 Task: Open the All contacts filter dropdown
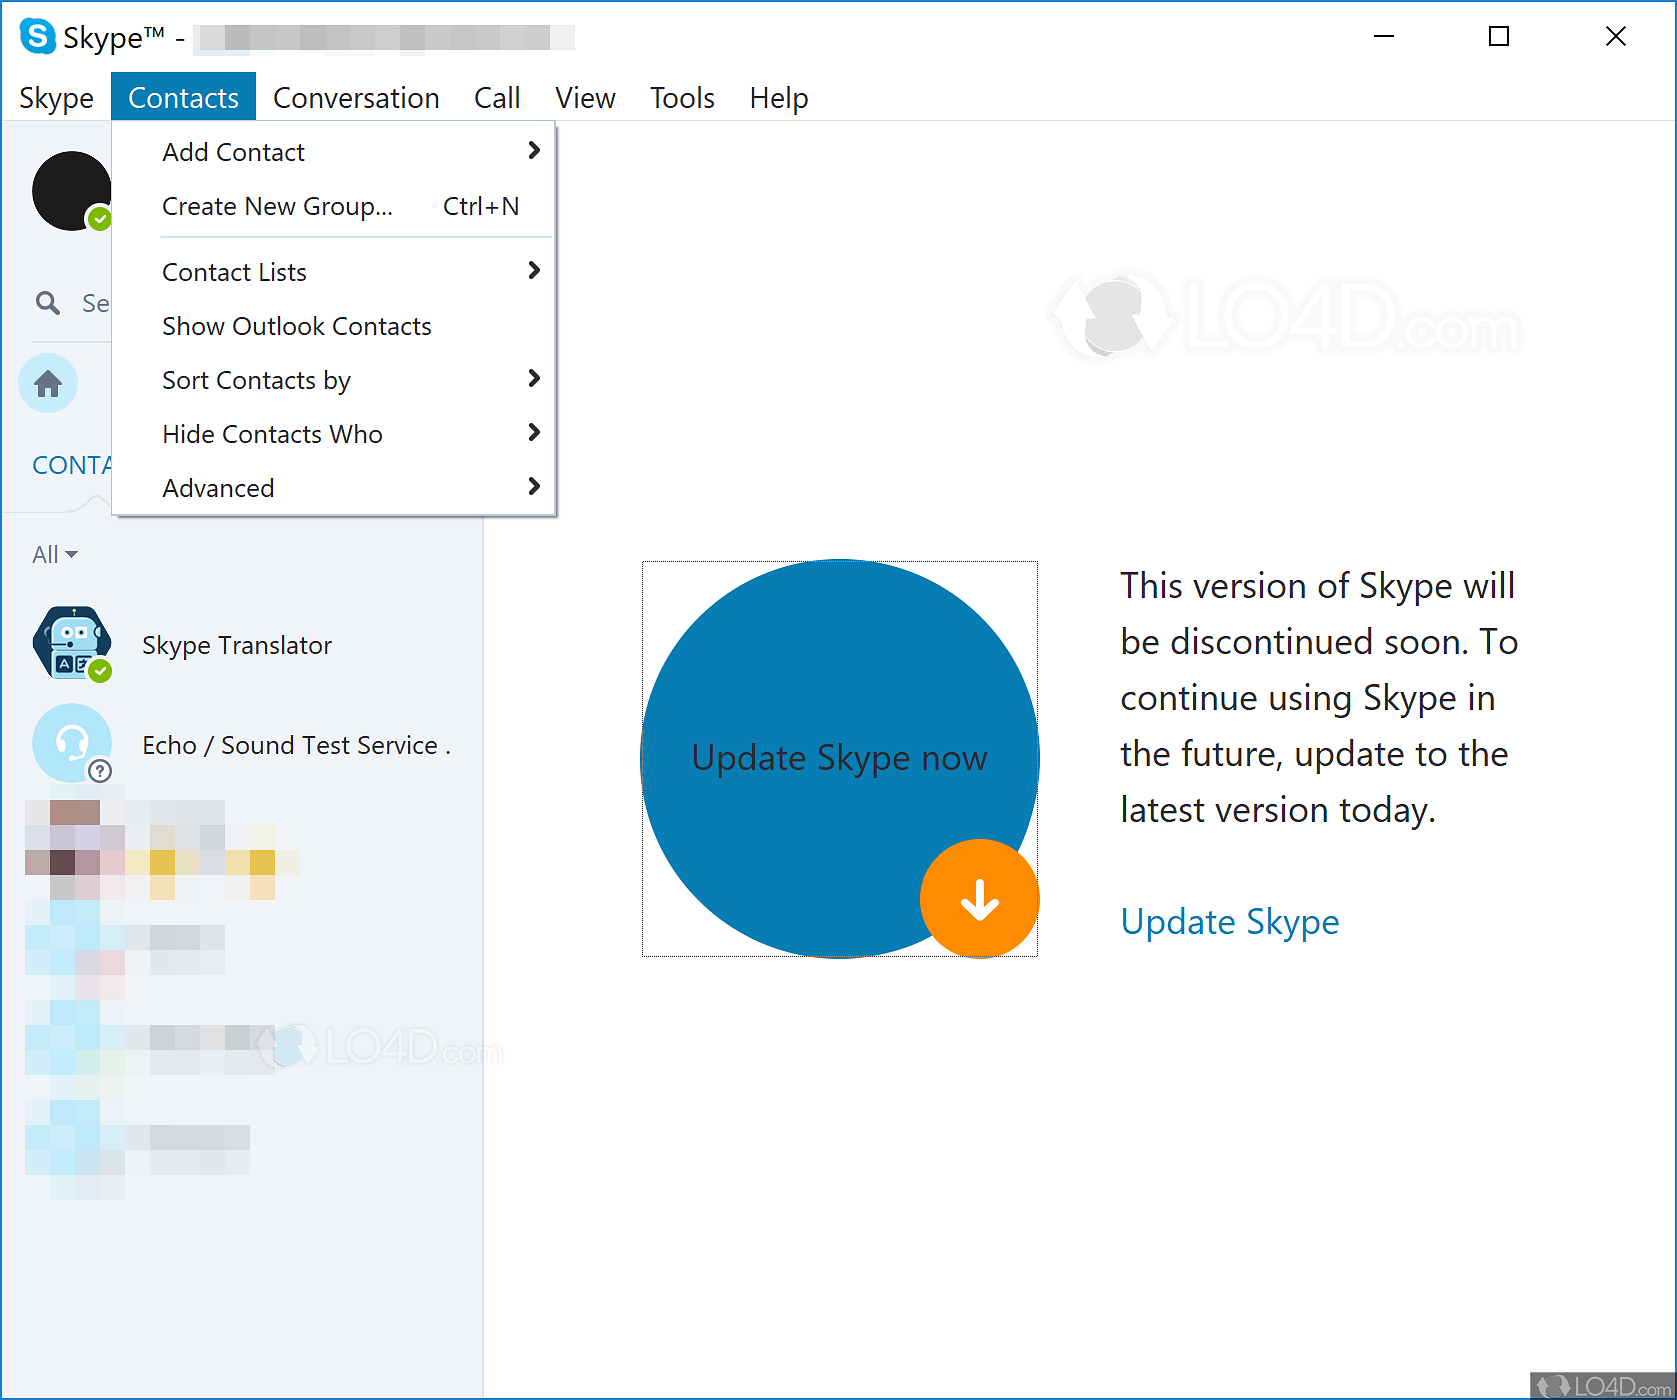(55, 555)
